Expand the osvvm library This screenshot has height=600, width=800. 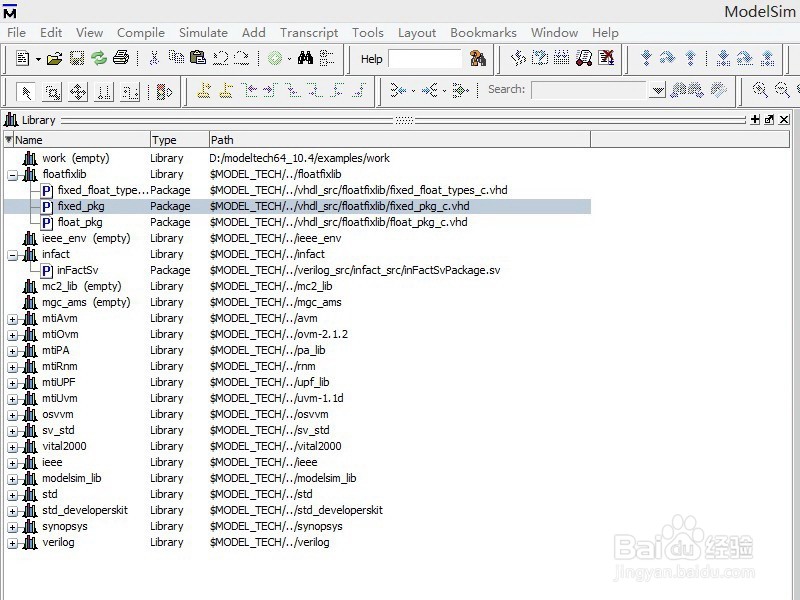pos(12,416)
